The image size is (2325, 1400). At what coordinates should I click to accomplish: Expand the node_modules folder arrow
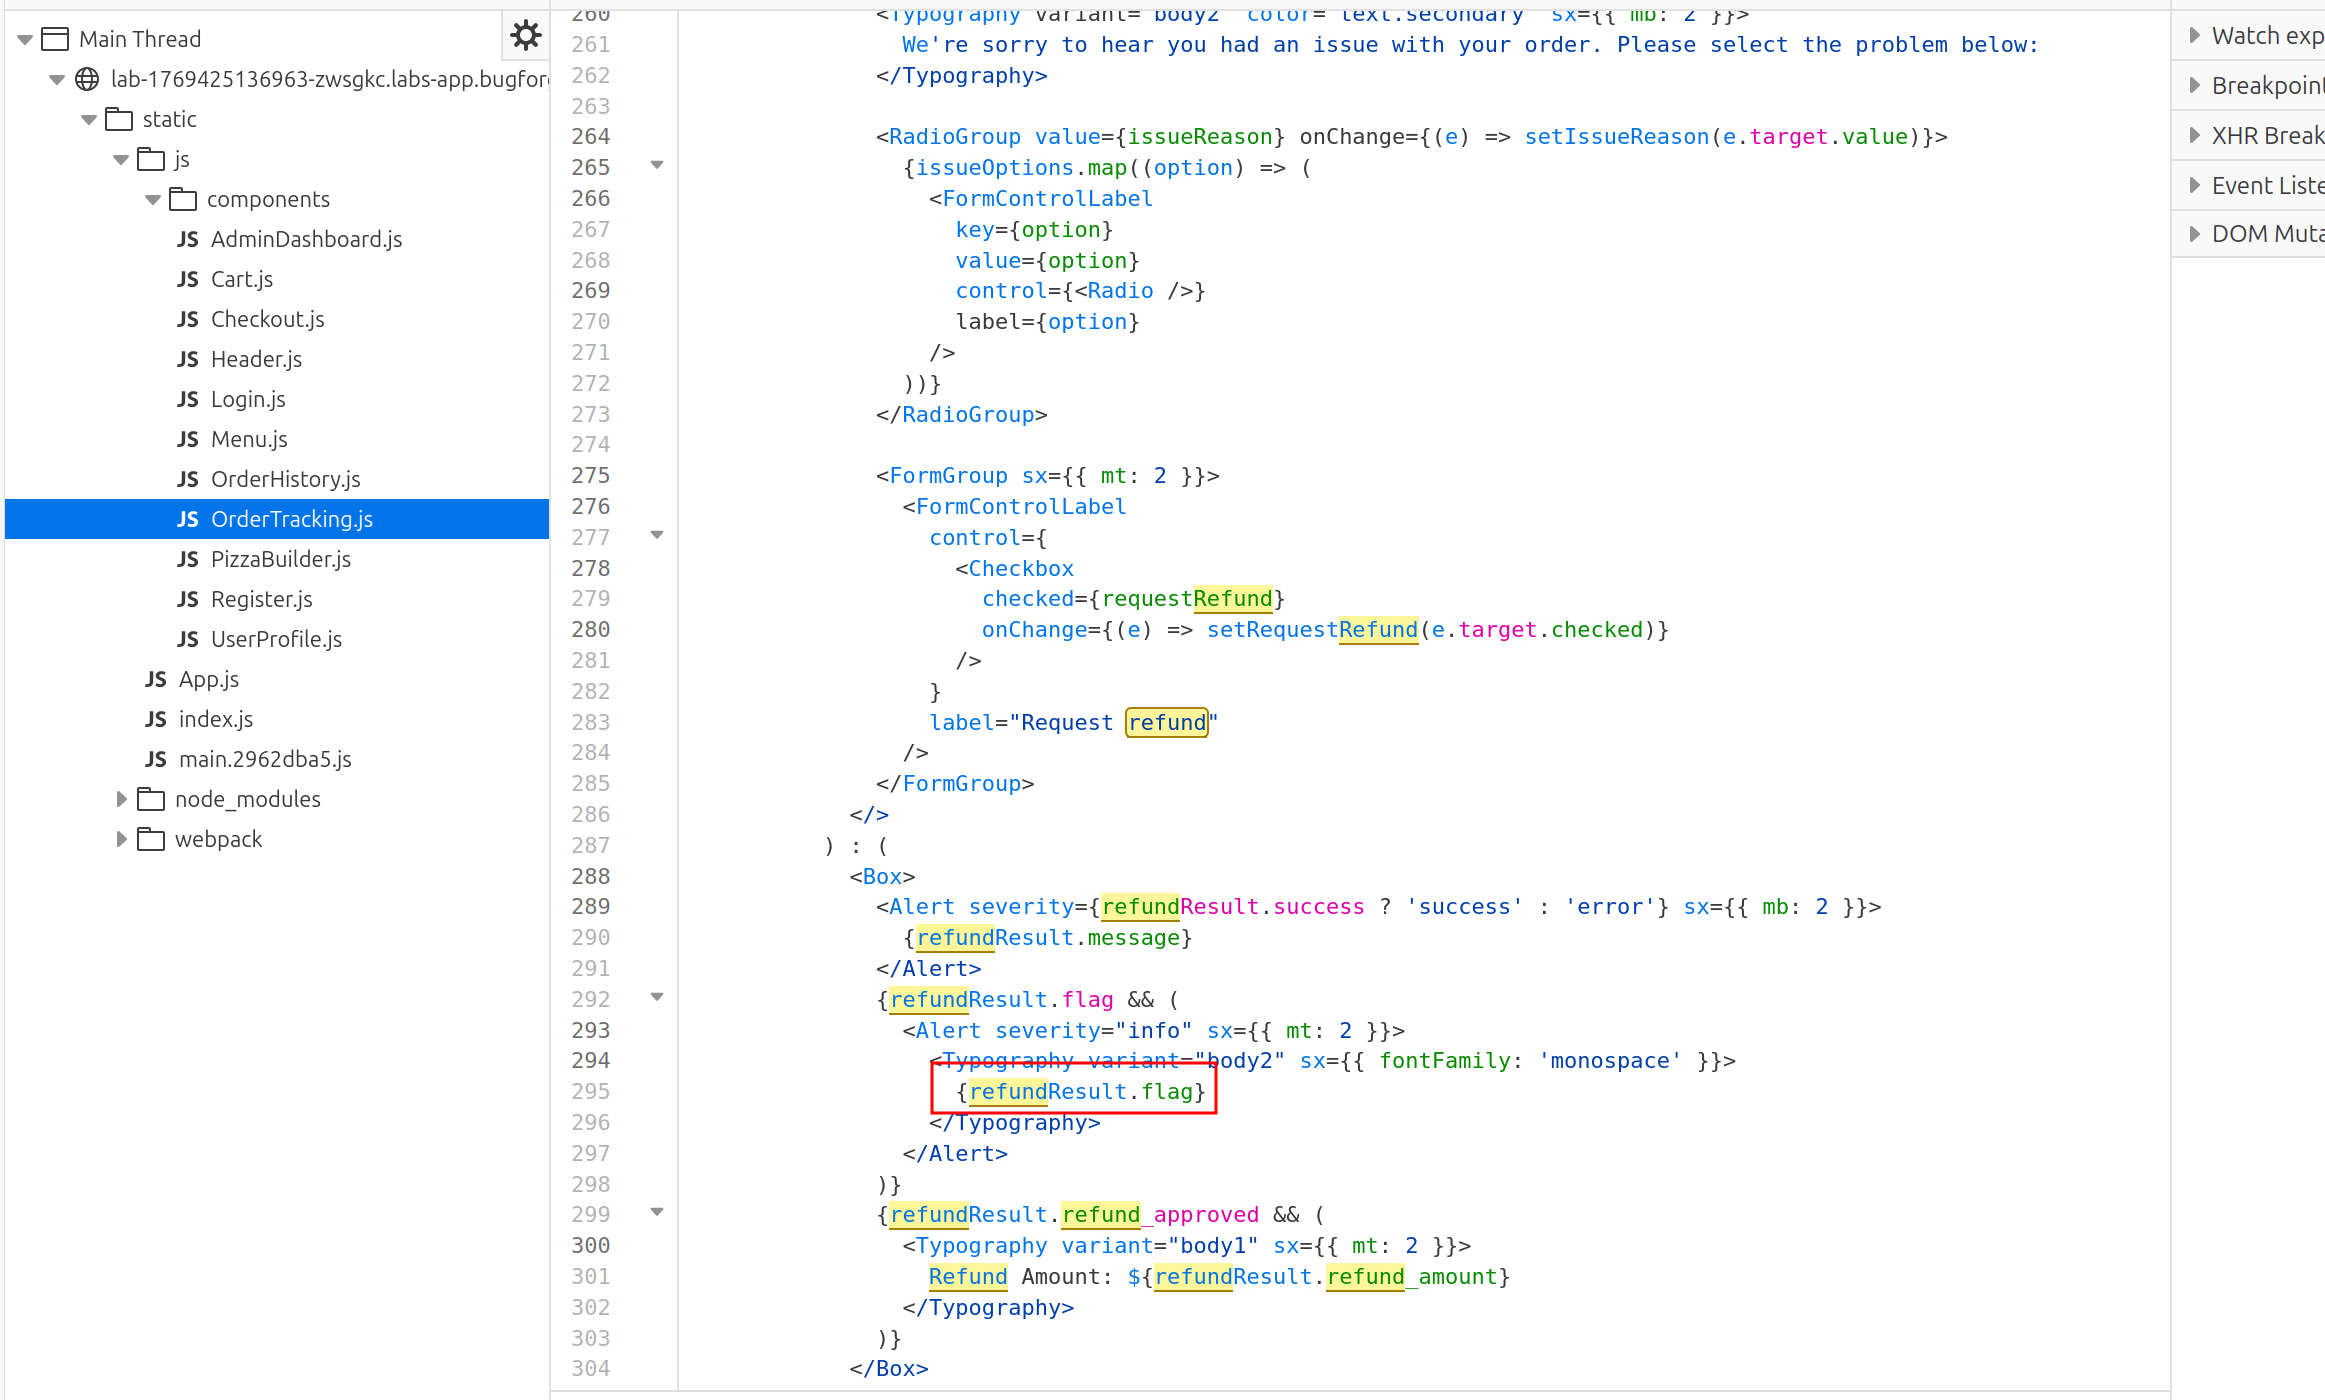(121, 799)
